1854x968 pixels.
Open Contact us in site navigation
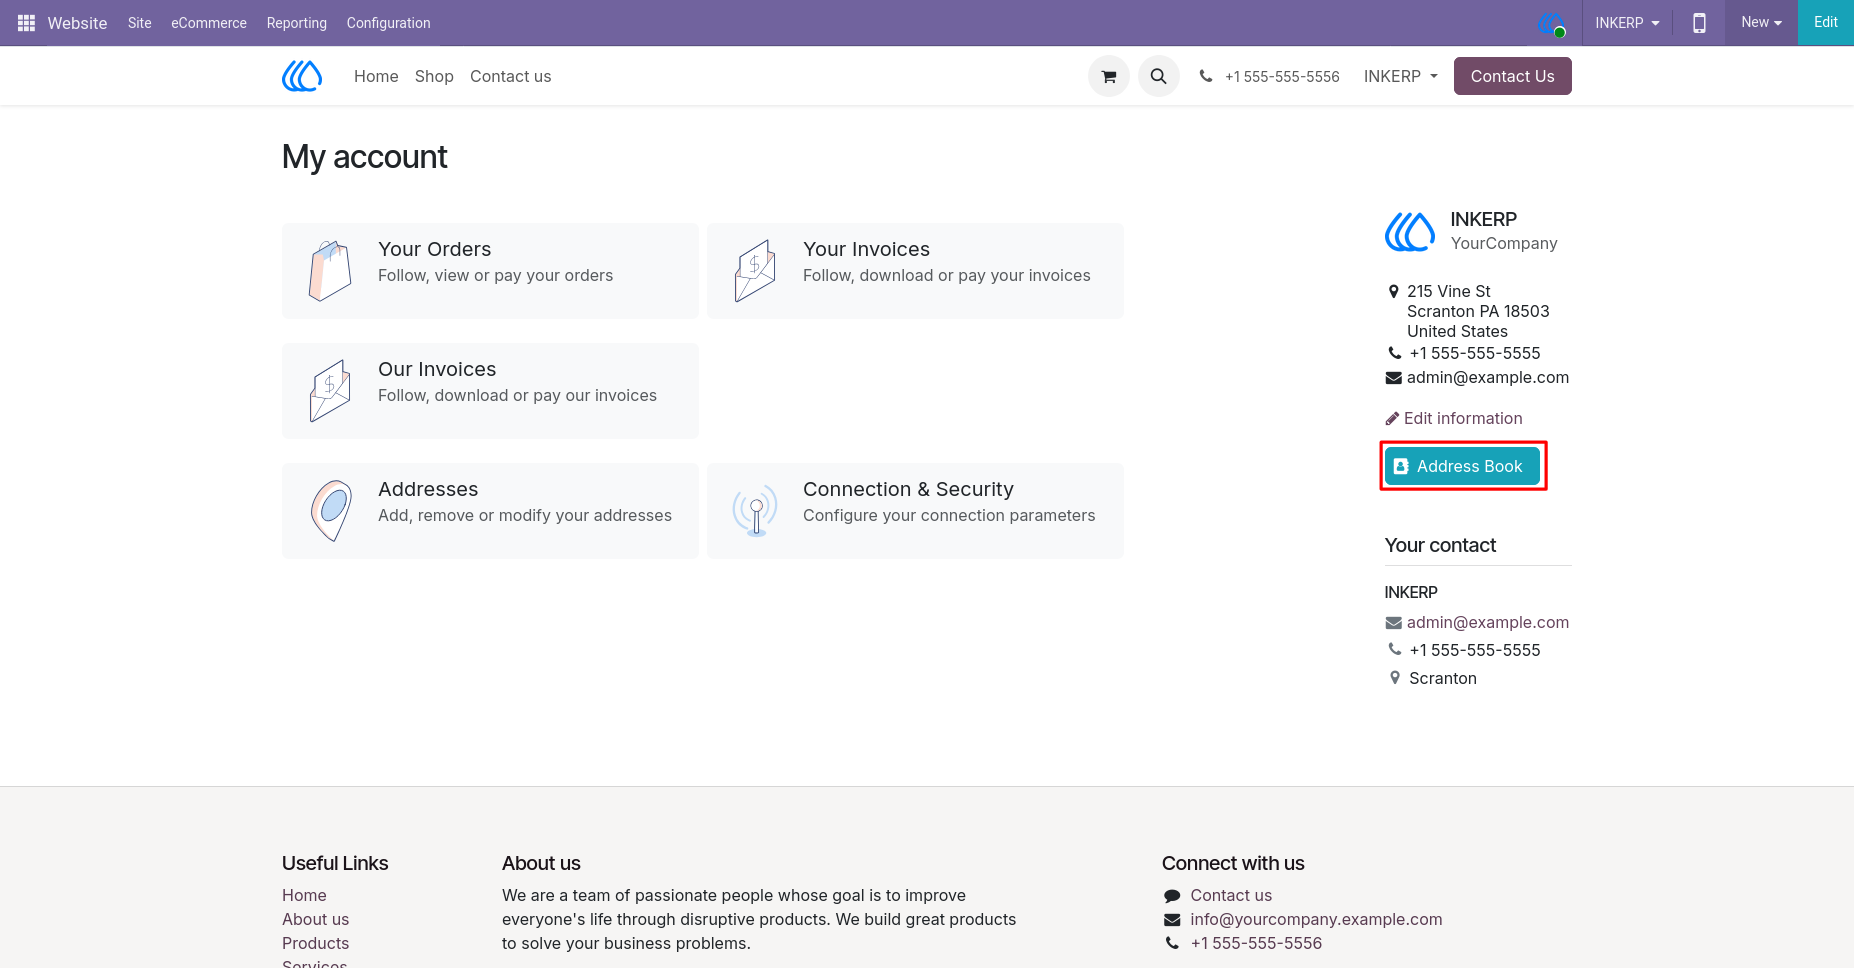(511, 76)
